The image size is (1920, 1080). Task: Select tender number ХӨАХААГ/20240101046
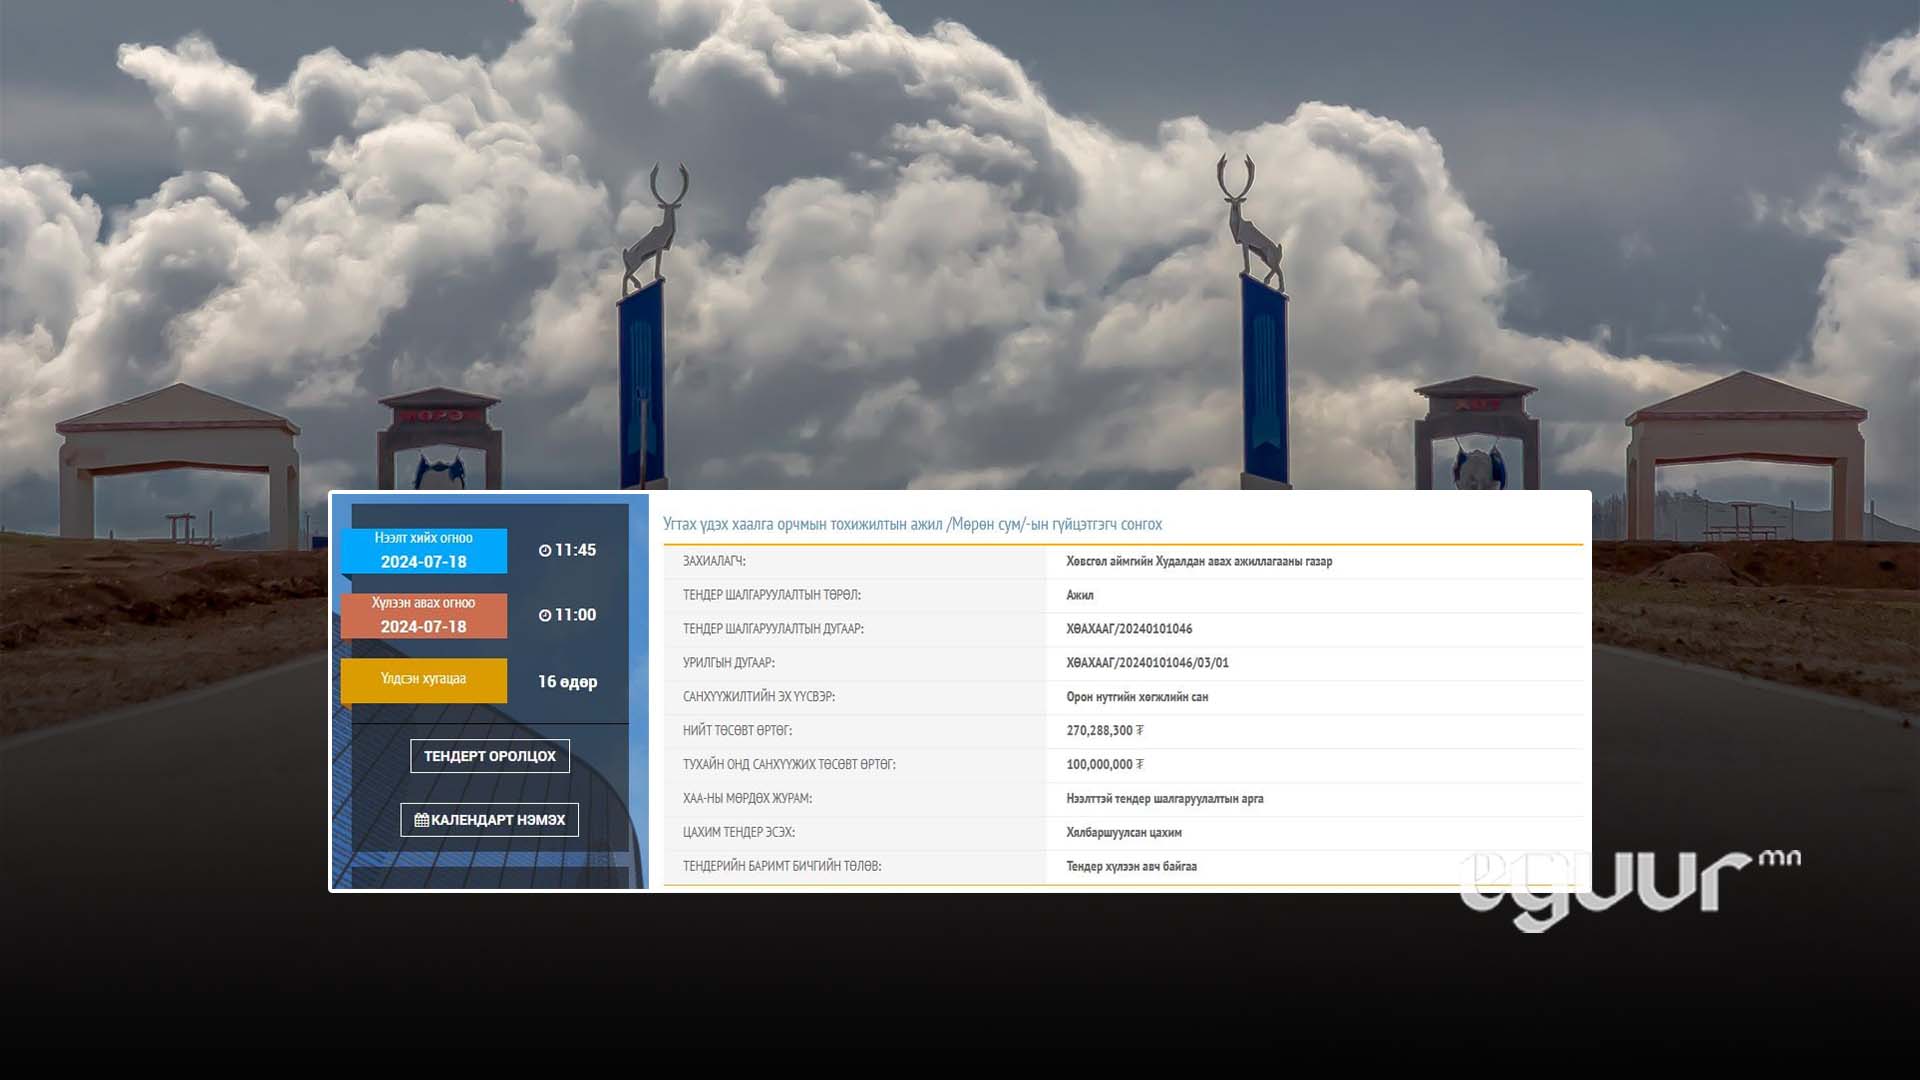tap(1129, 629)
